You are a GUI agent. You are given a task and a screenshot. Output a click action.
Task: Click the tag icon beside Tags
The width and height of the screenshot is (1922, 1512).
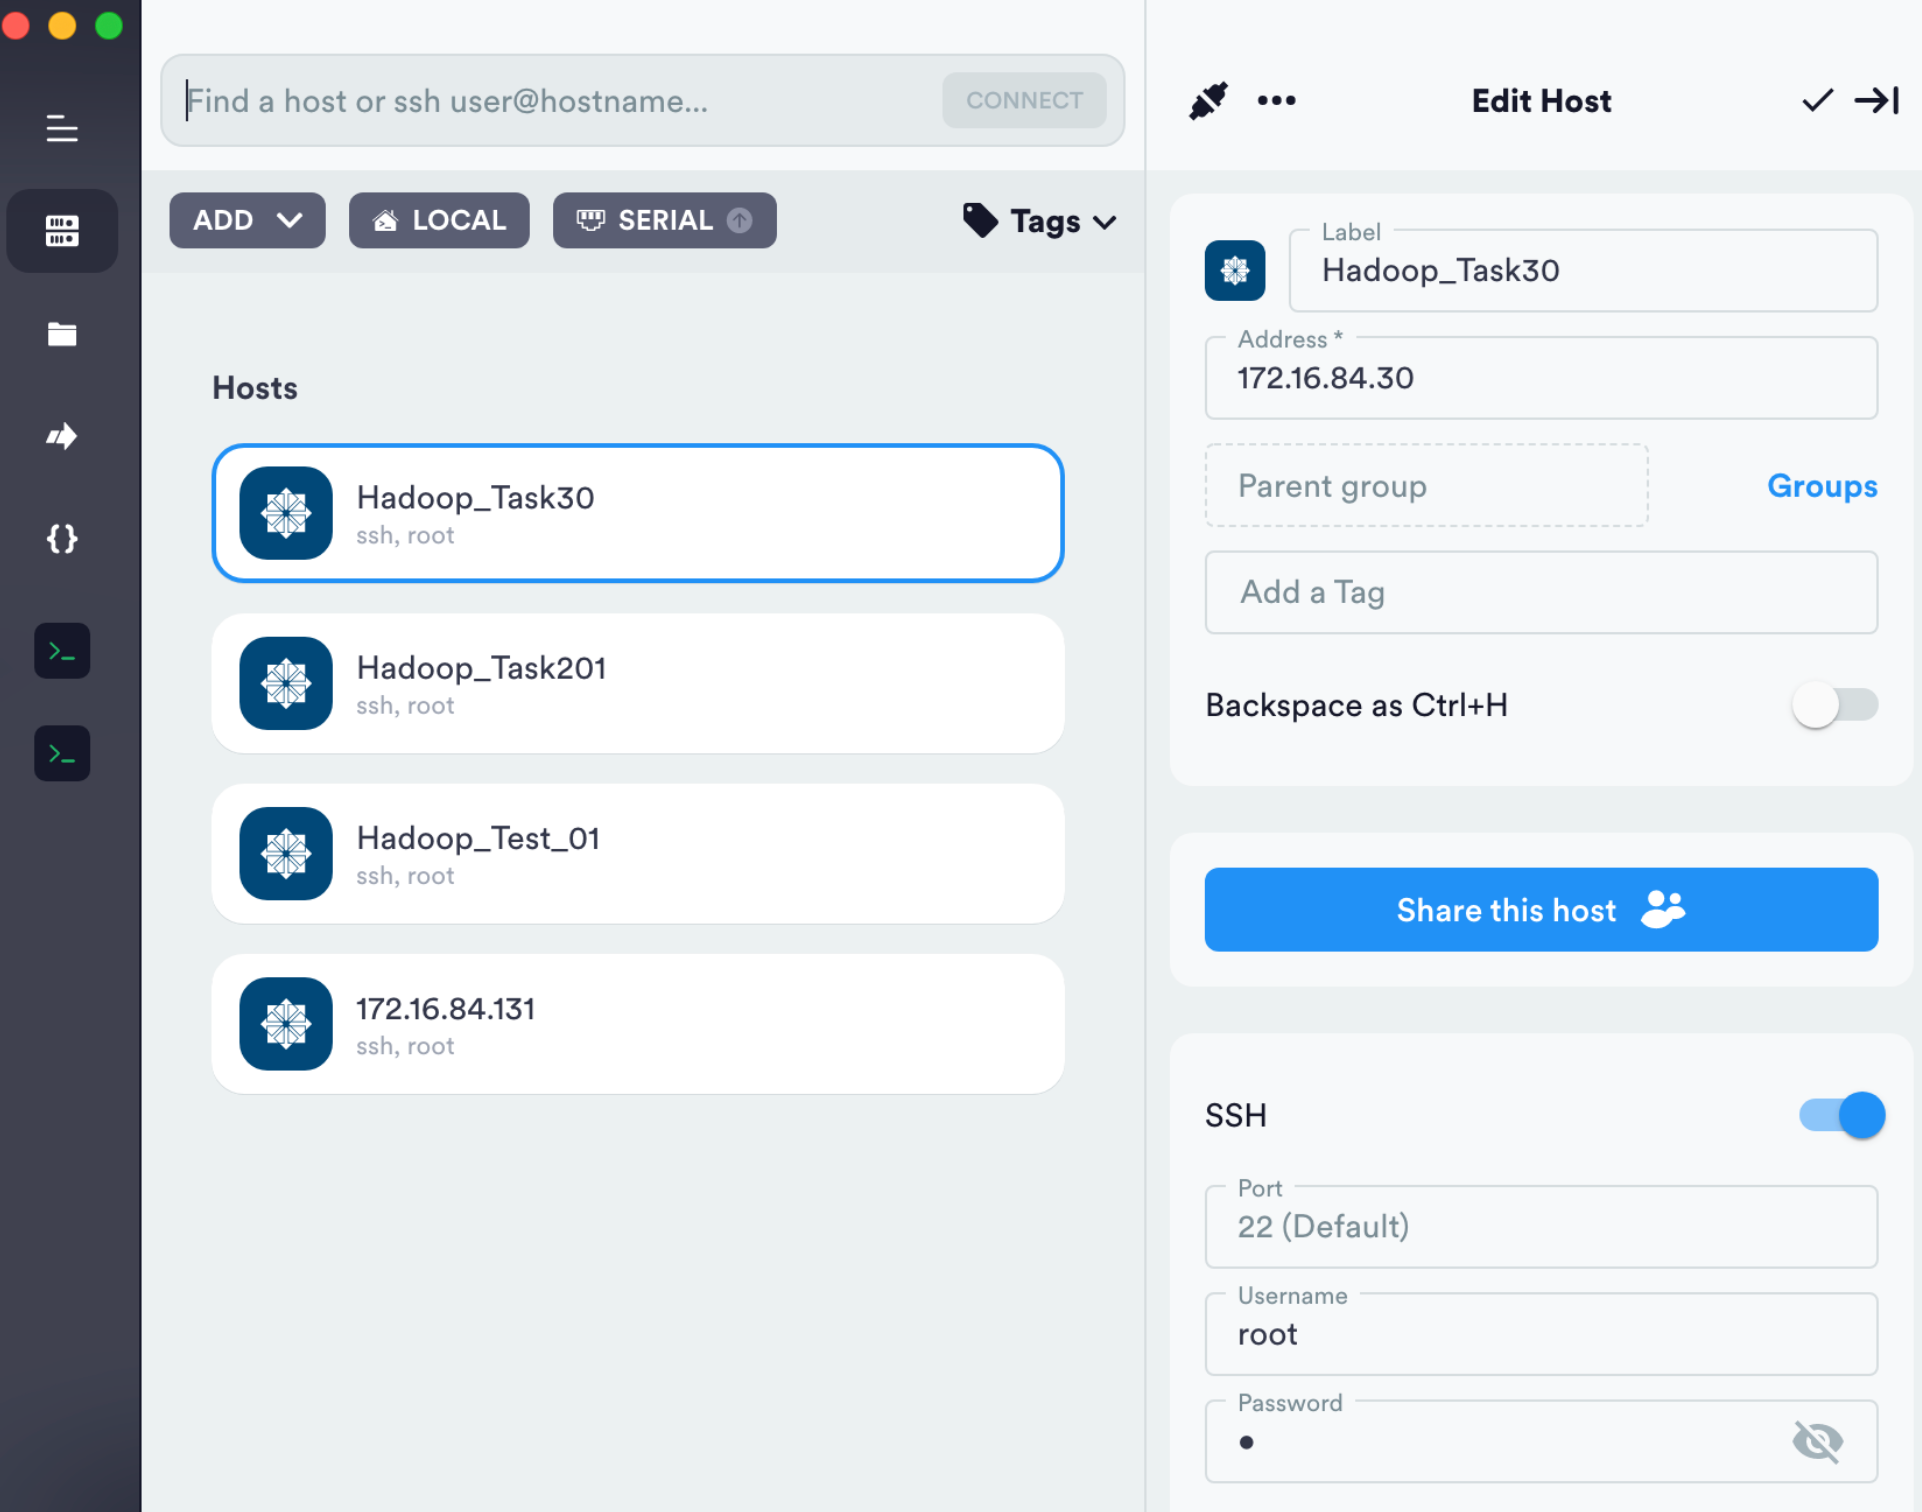point(980,220)
